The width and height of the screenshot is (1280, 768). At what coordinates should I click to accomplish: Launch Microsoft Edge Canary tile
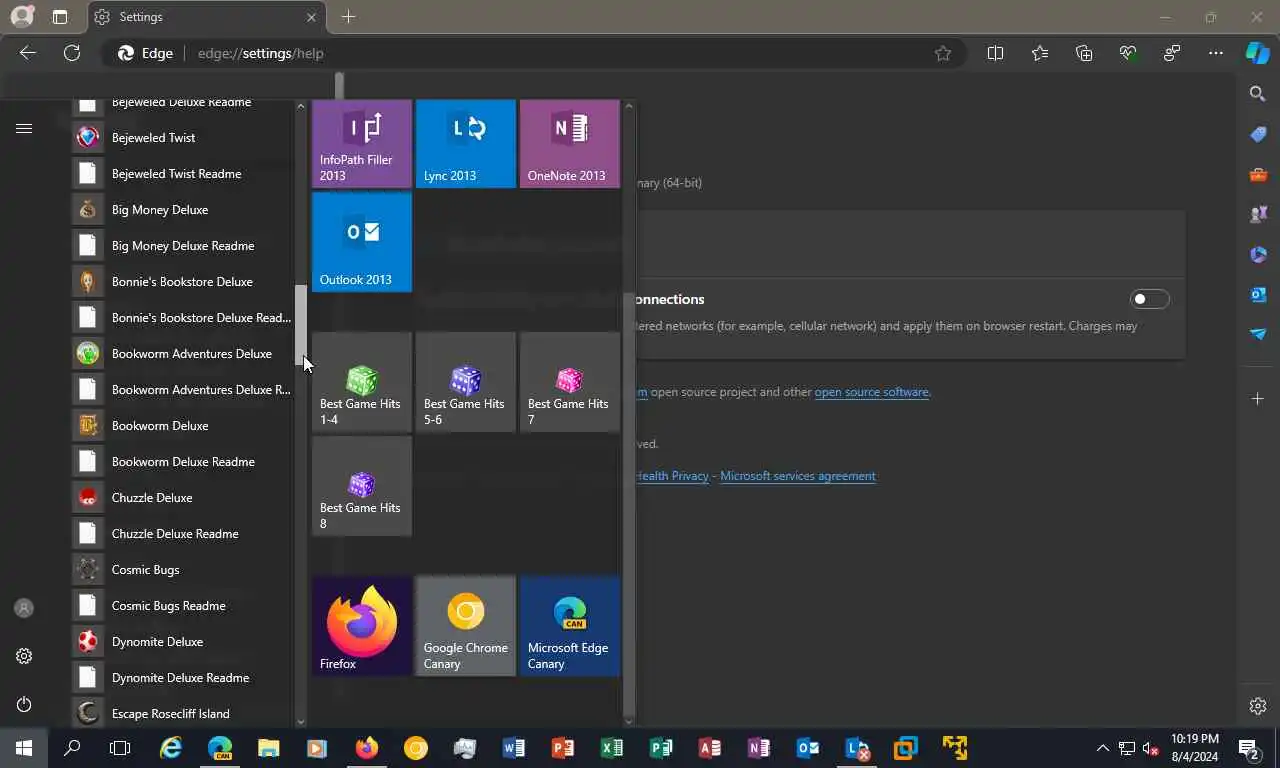click(570, 626)
